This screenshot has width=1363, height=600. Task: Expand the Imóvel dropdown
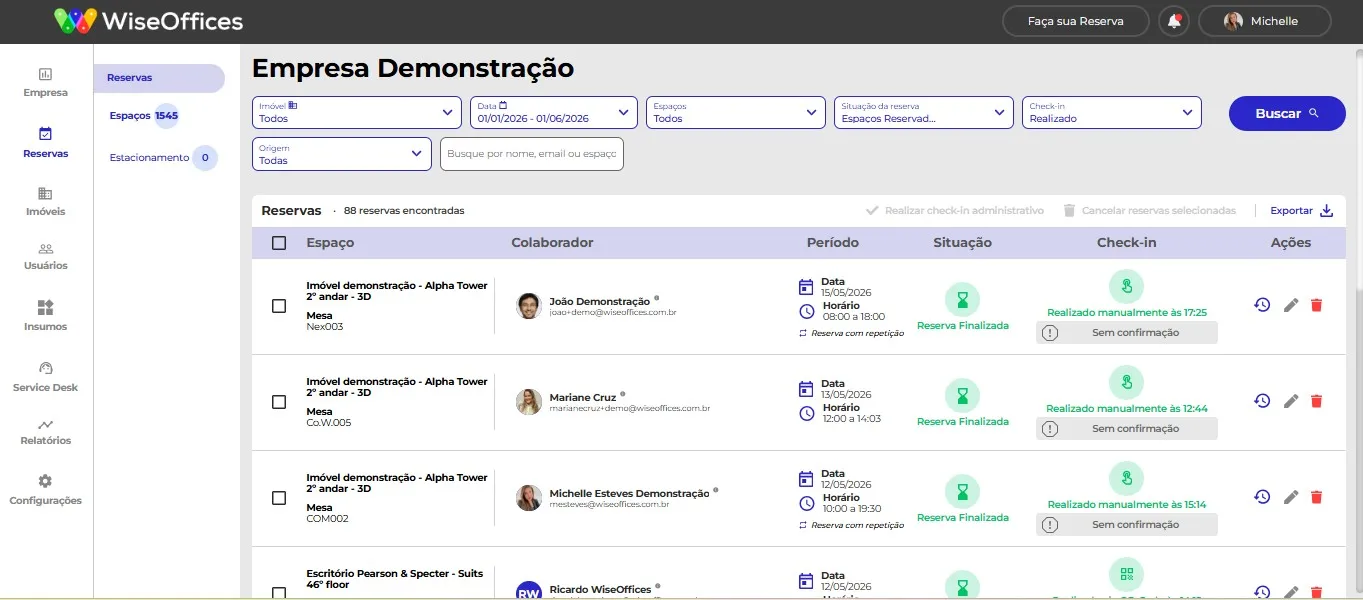click(357, 112)
